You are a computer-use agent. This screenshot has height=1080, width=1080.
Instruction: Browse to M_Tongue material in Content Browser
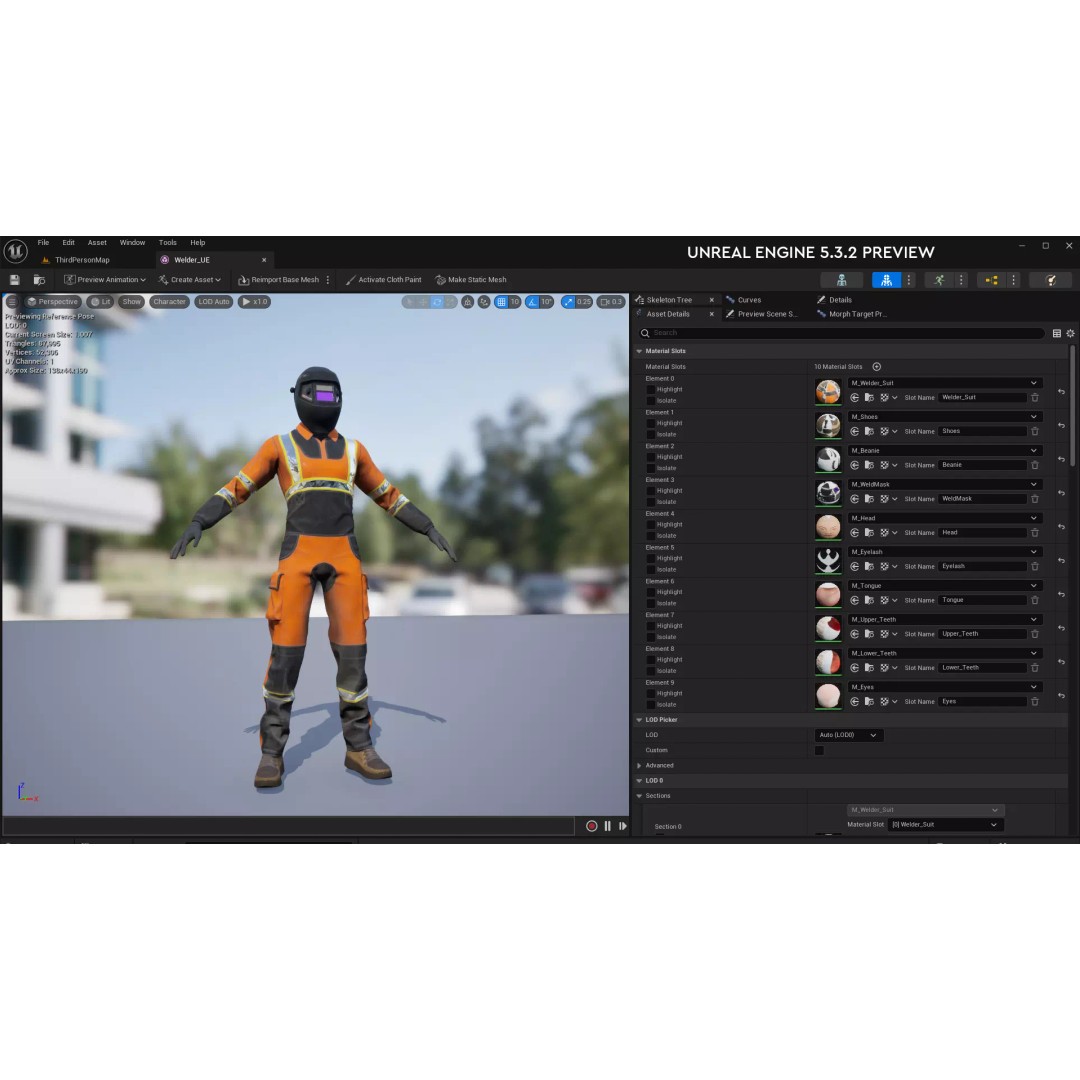pyautogui.click(x=869, y=600)
